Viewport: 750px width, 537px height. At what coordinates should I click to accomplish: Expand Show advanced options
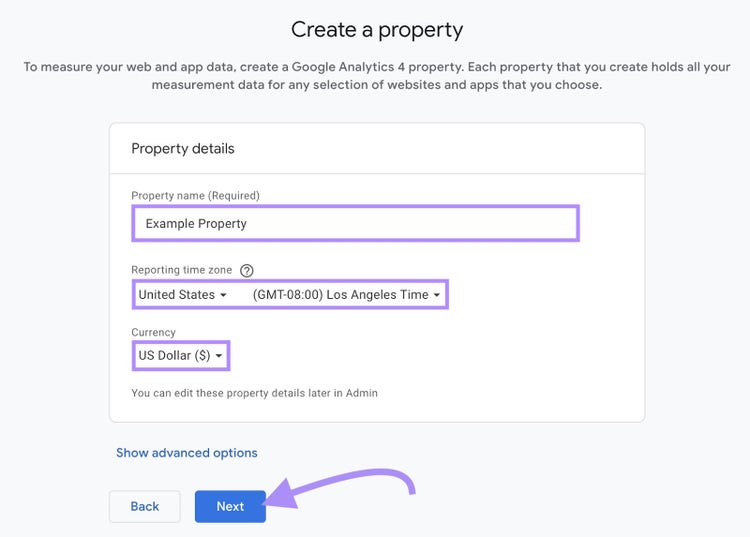pyautogui.click(x=187, y=453)
